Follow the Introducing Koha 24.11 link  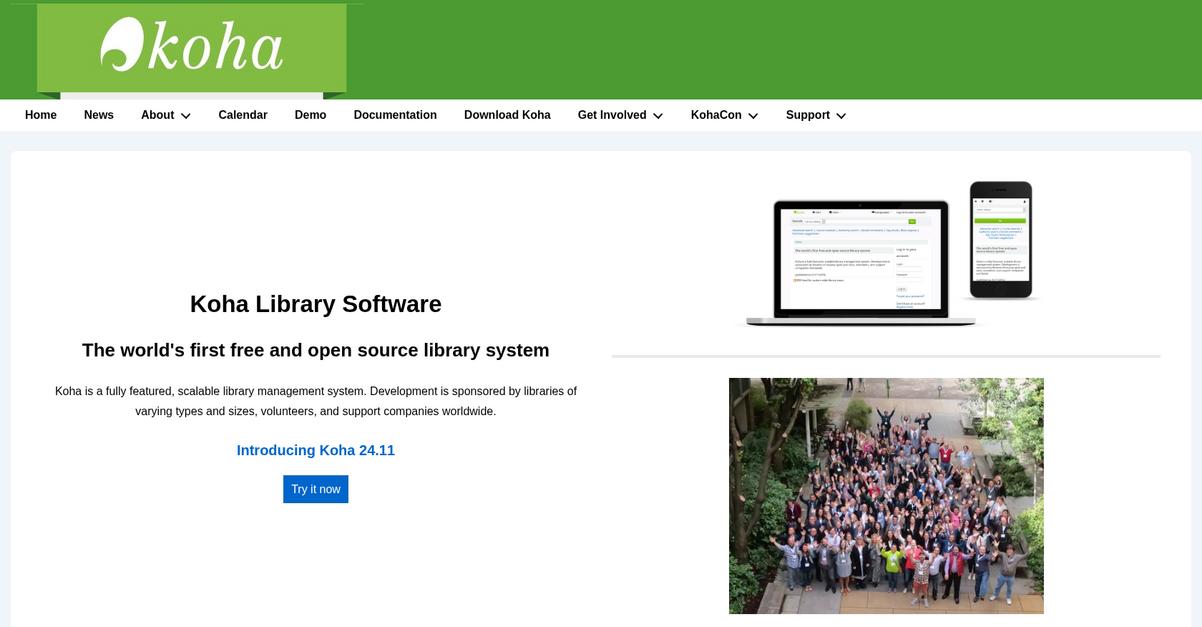pyautogui.click(x=316, y=451)
